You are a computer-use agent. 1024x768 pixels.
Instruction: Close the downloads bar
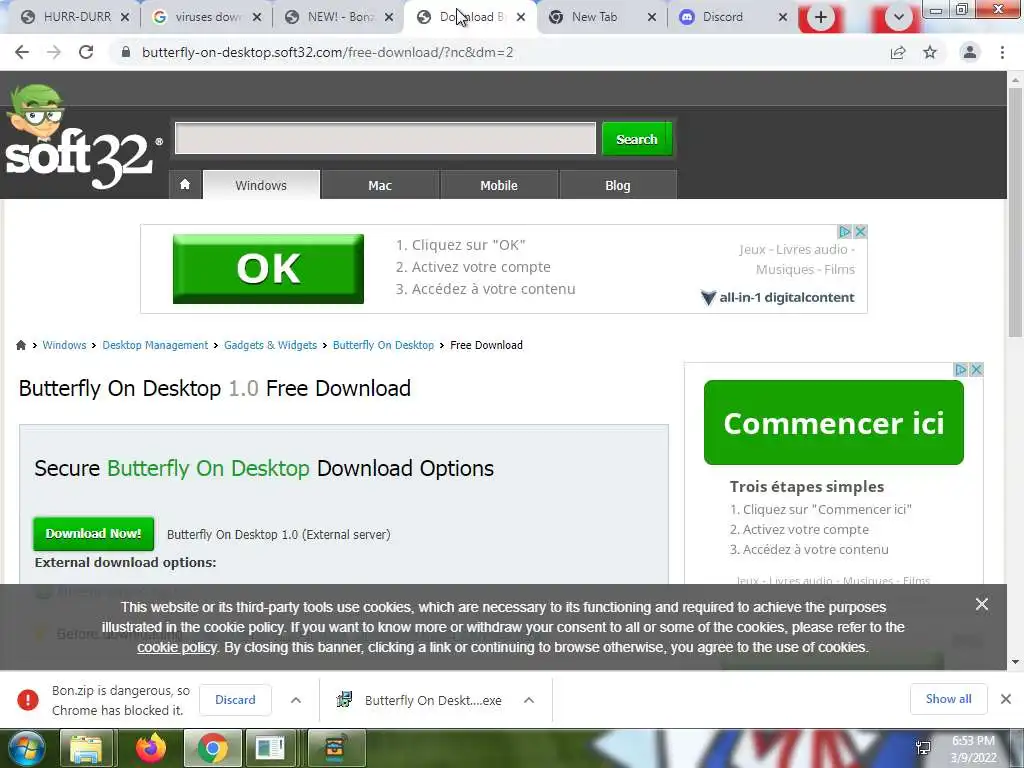1006,699
